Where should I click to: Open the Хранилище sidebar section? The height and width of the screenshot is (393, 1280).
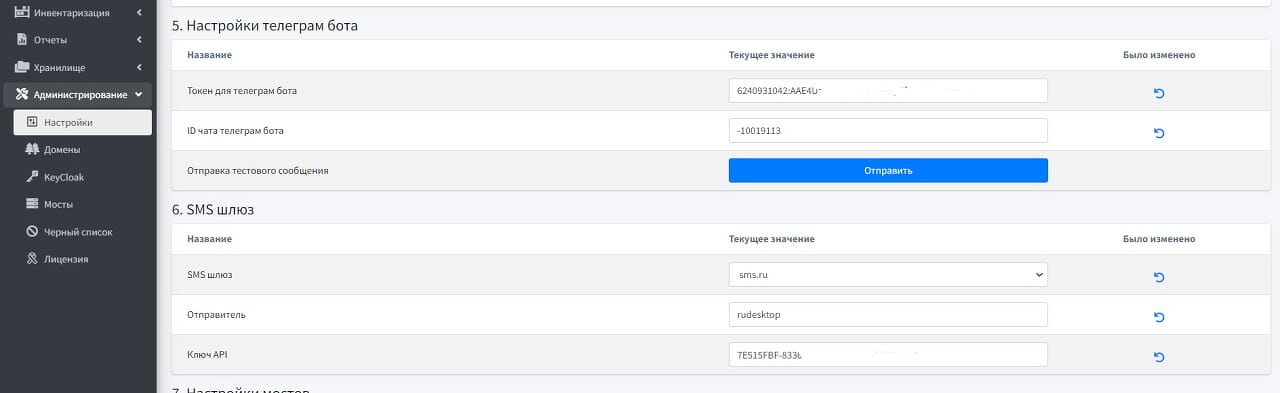coord(77,67)
